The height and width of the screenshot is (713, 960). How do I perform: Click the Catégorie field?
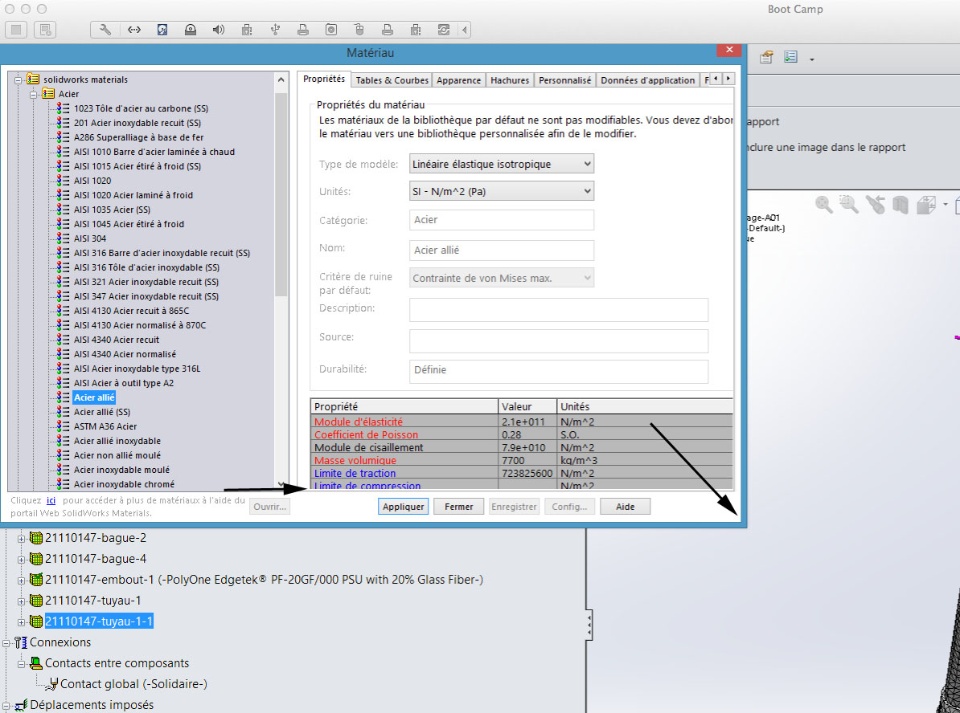[x=501, y=220]
